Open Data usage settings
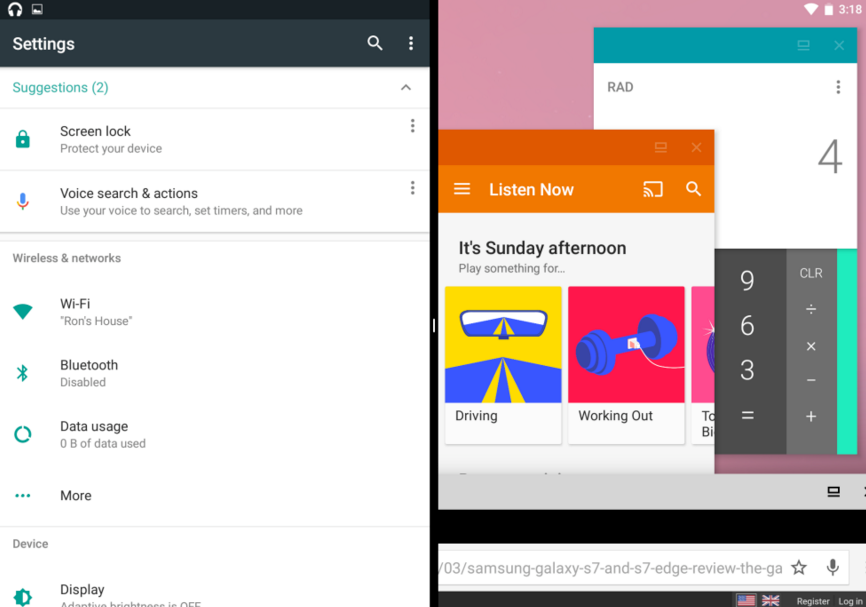This screenshot has width=866, height=607. (x=214, y=434)
